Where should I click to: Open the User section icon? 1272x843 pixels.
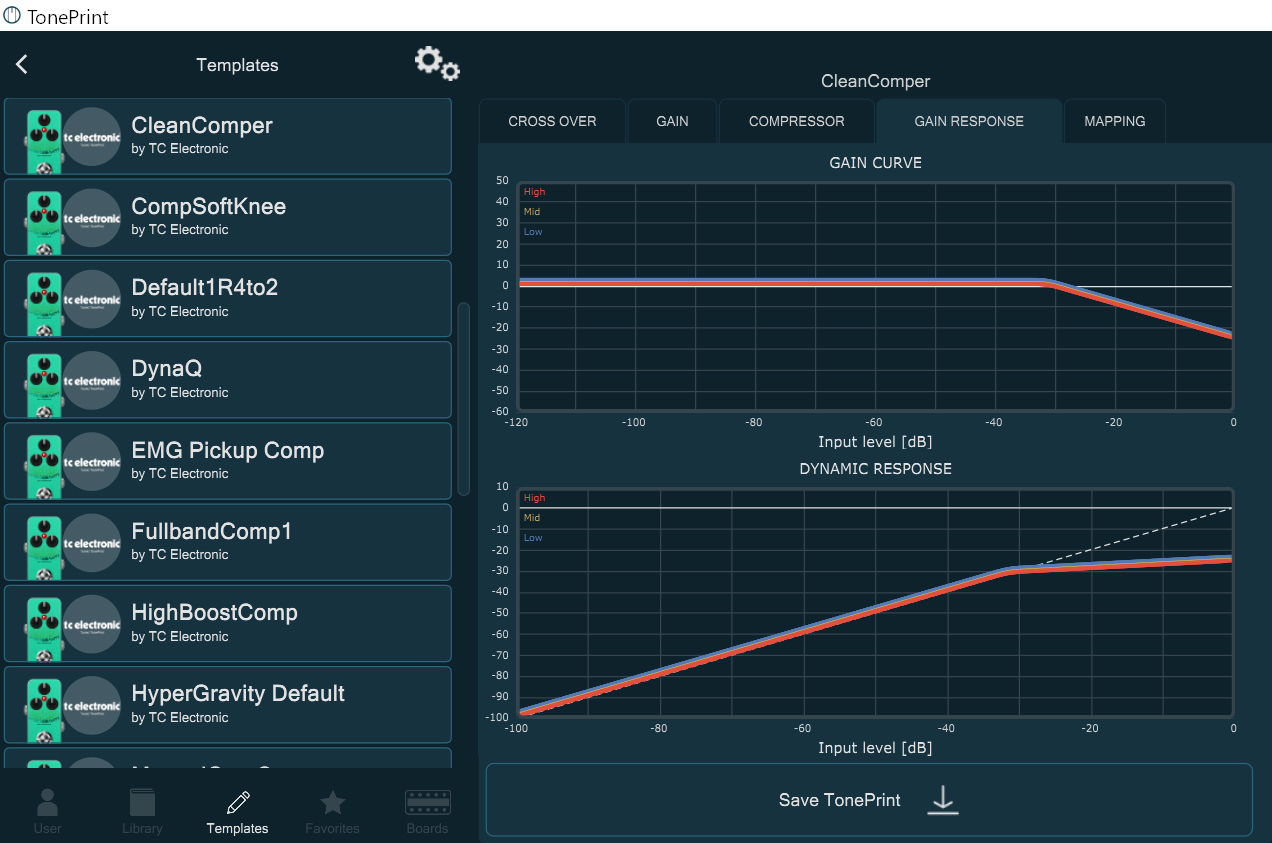(x=47, y=803)
